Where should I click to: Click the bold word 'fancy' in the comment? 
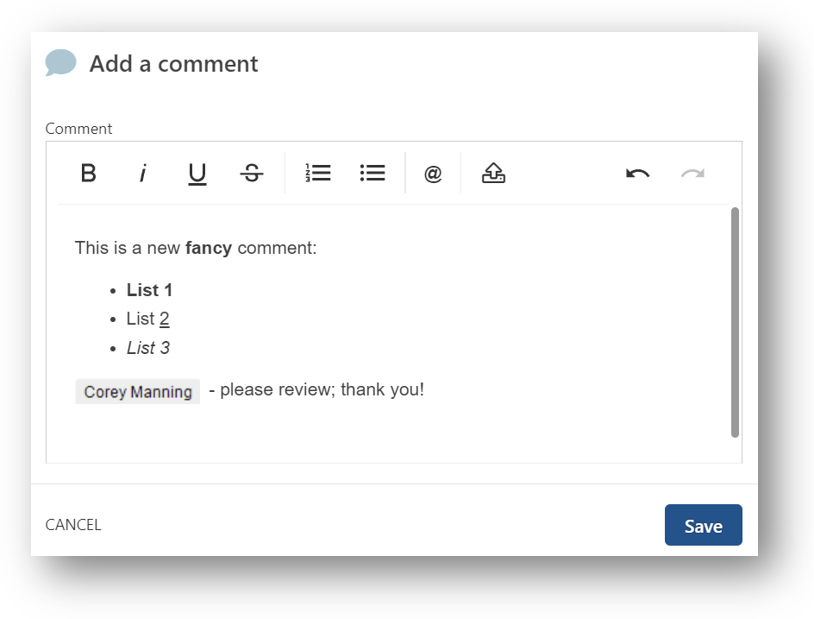(208, 248)
